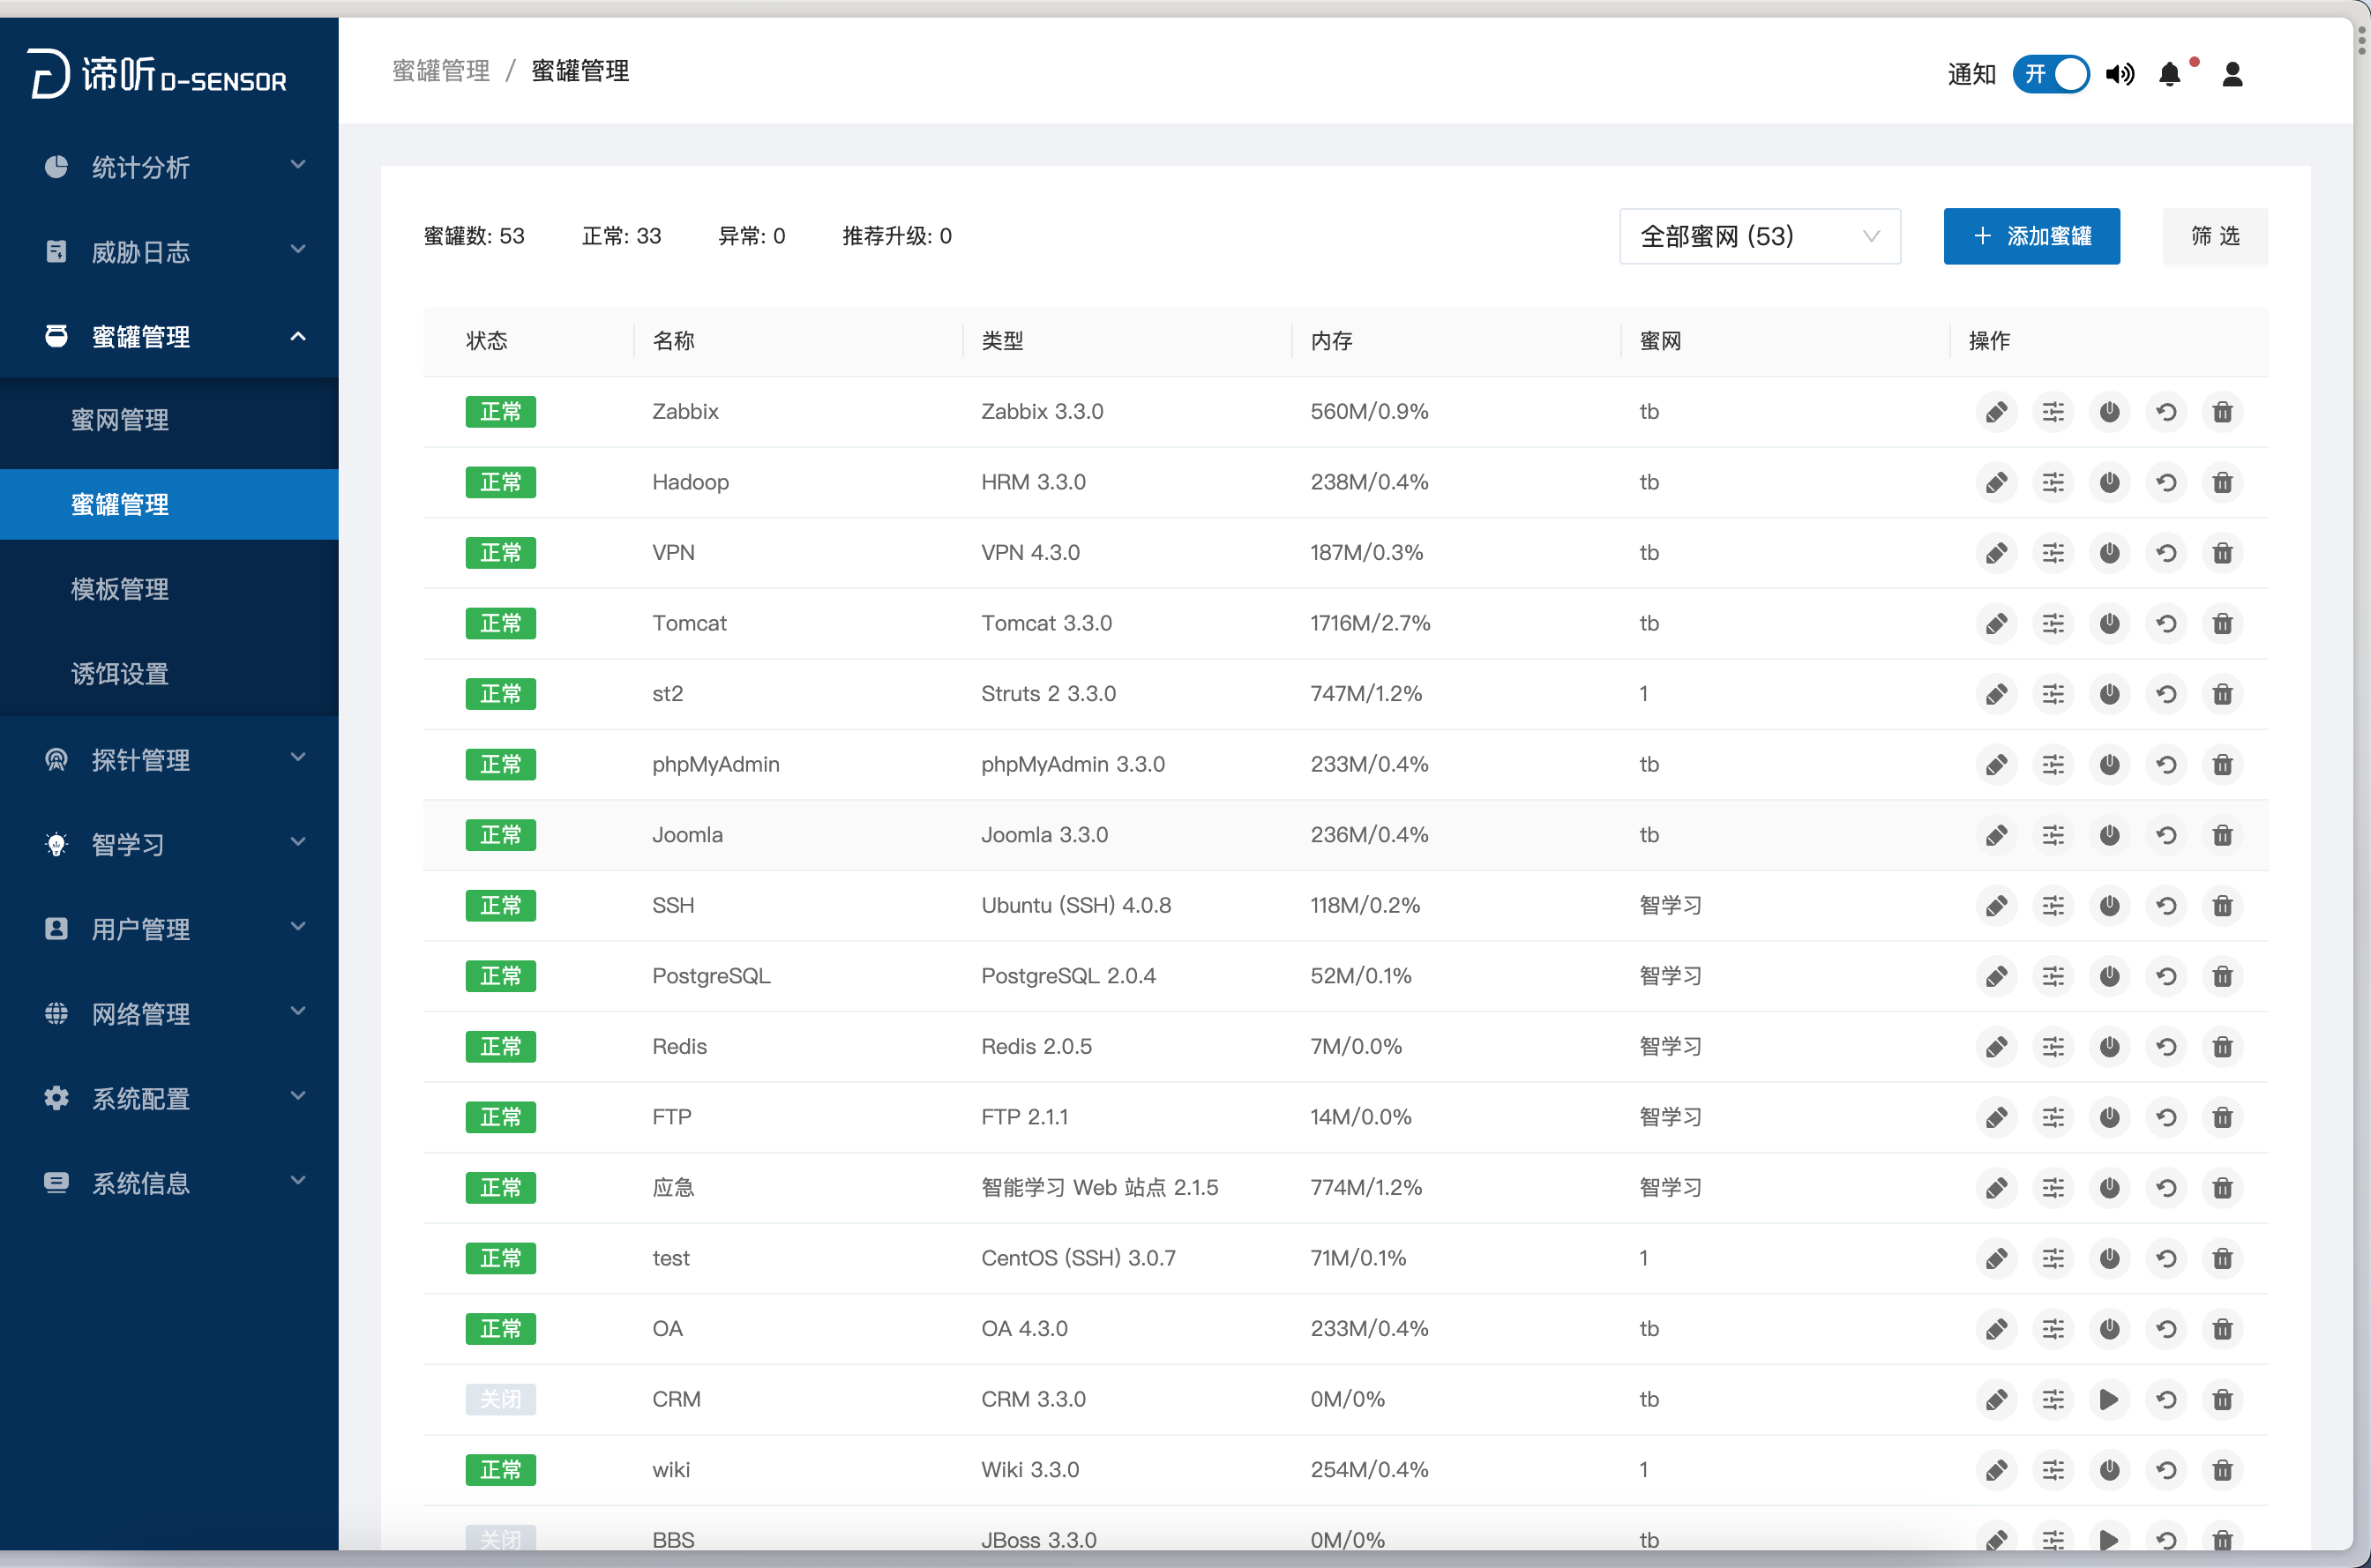
Task: Start the CRM honeypot with play icon
Action: click(2109, 1400)
